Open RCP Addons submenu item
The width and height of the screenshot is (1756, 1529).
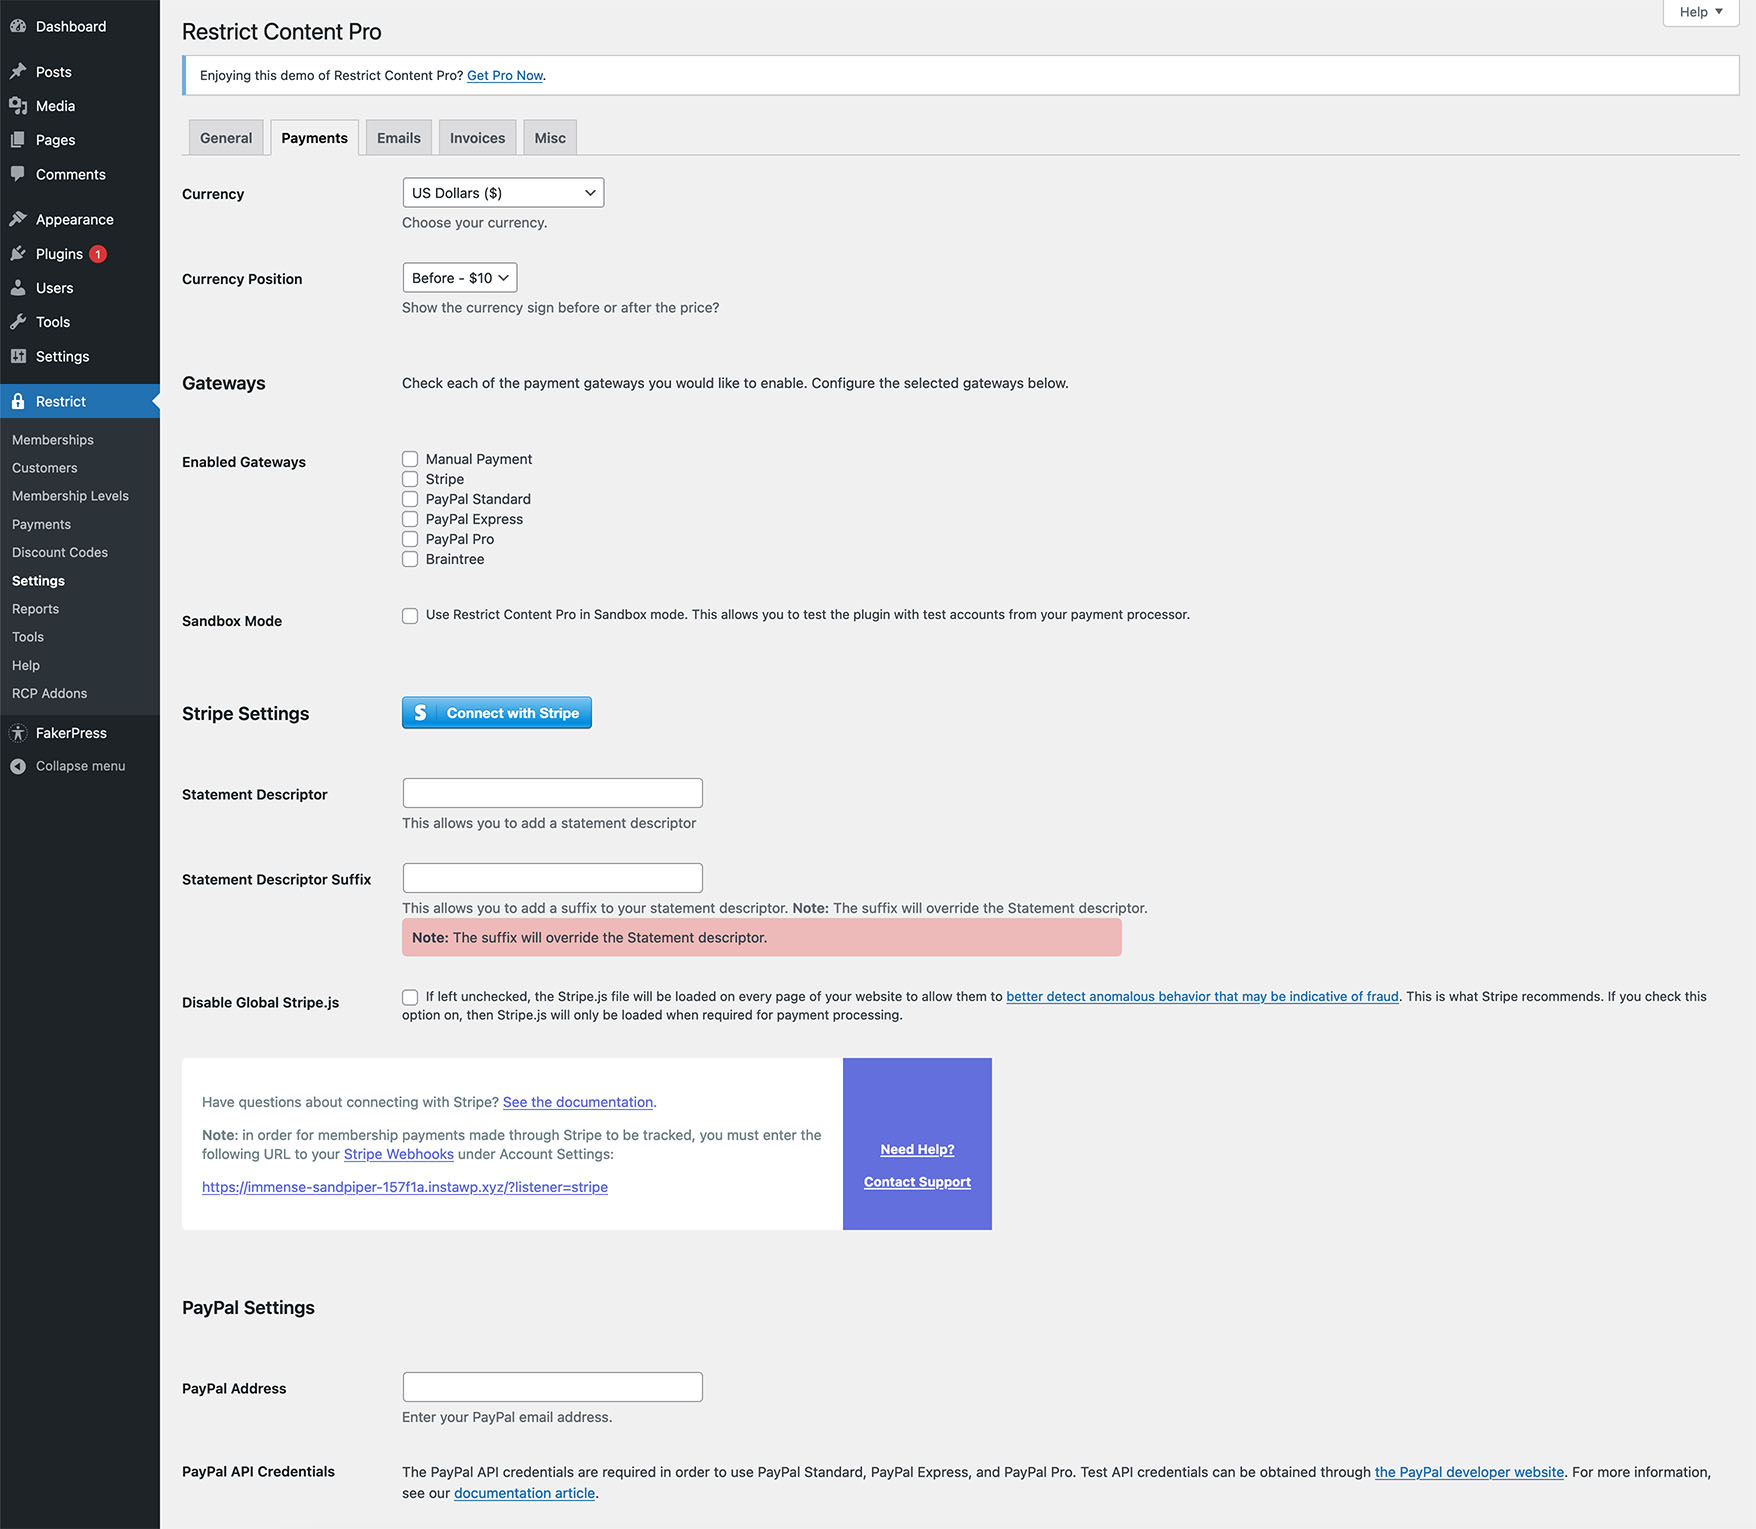(49, 693)
